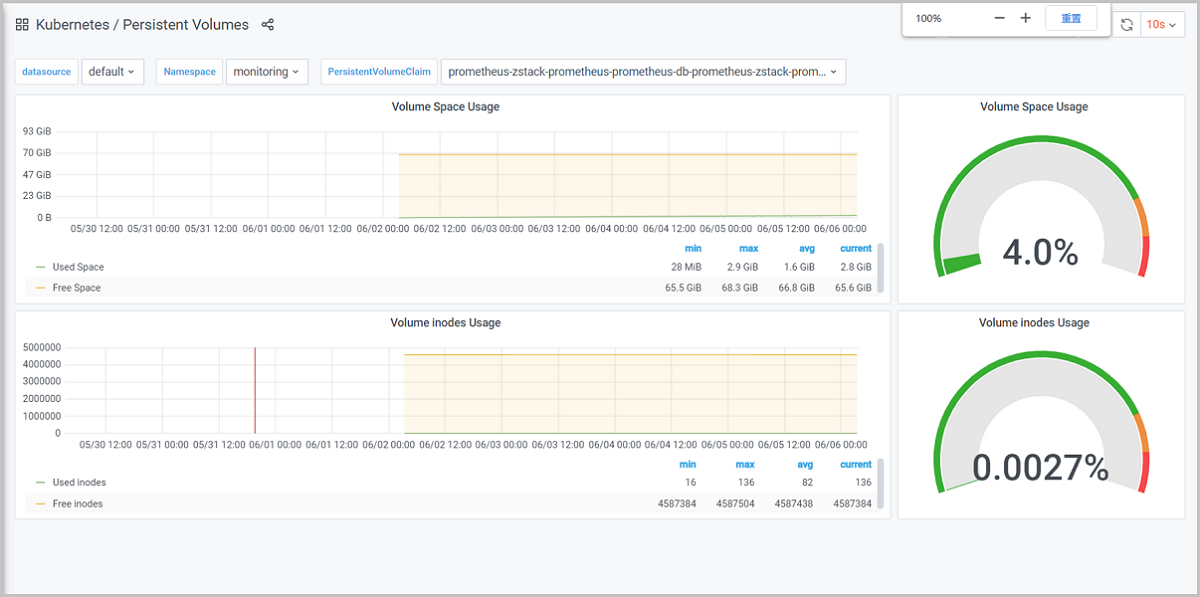The image size is (1200, 597).
Task: Zoom out with the minus icon
Action: click(999, 18)
